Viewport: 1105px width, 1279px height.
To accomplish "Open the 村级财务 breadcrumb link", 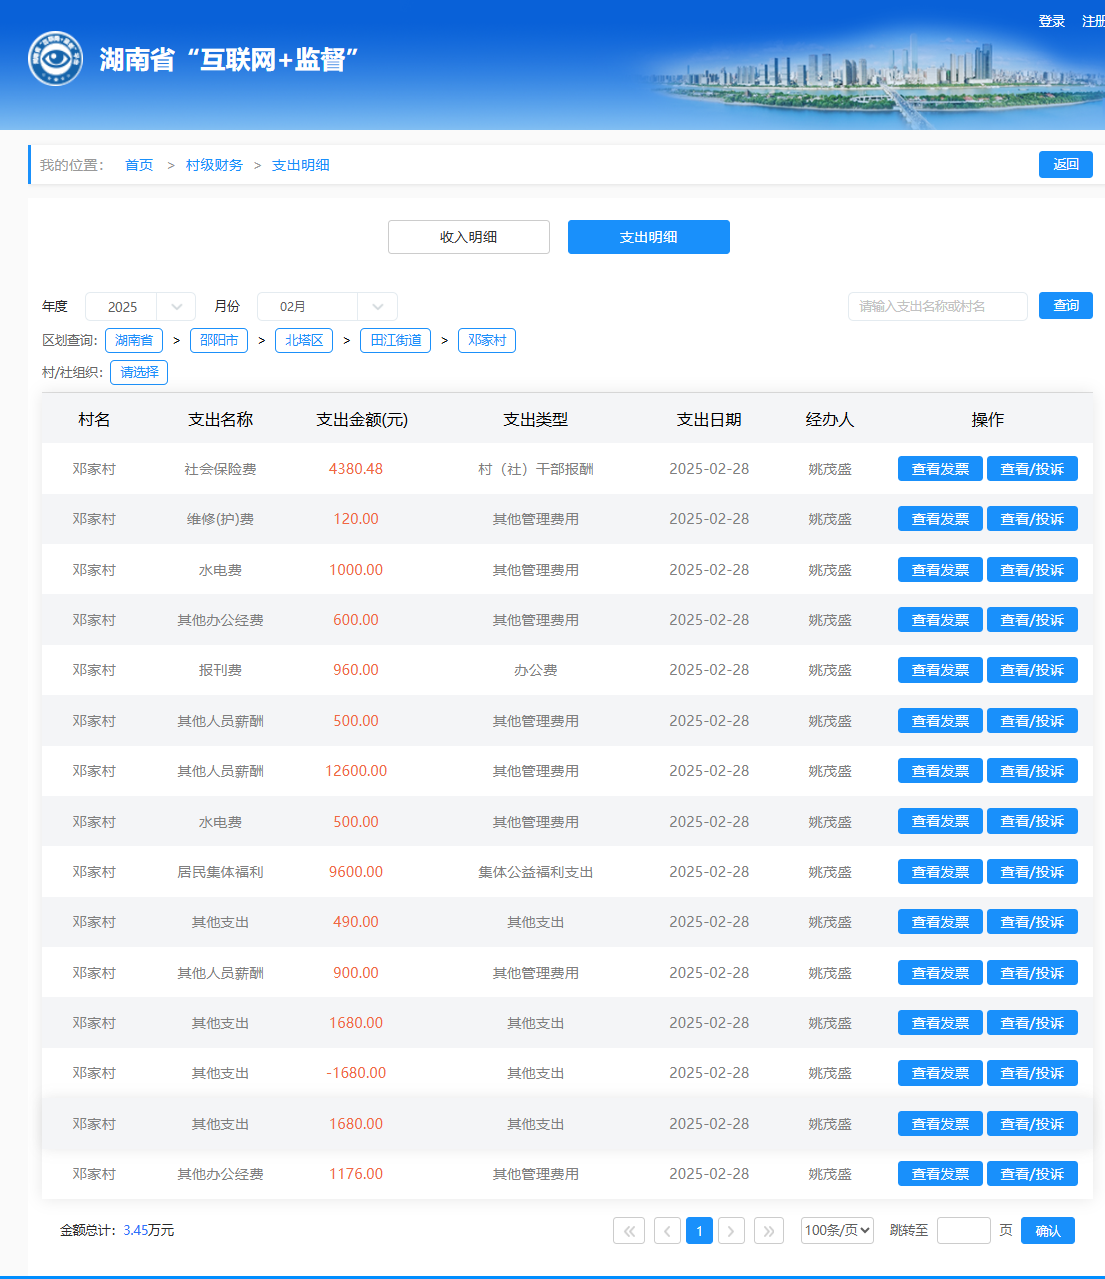I will [x=214, y=165].
